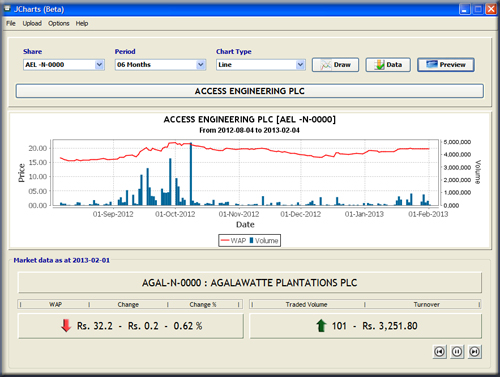Viewport: 500px width, 377px height.
Task: Click the Change % column header
Action: [x=203, y=304]
